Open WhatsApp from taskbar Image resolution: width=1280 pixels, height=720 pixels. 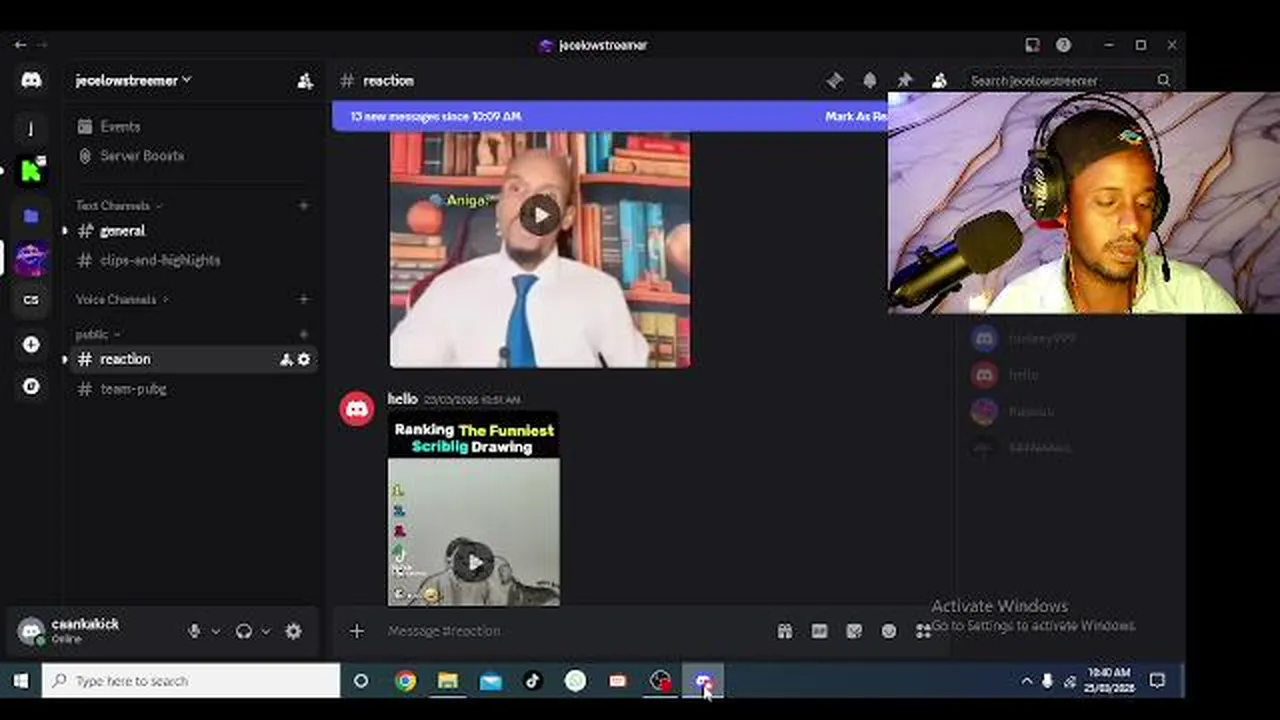tap(575, 681)
